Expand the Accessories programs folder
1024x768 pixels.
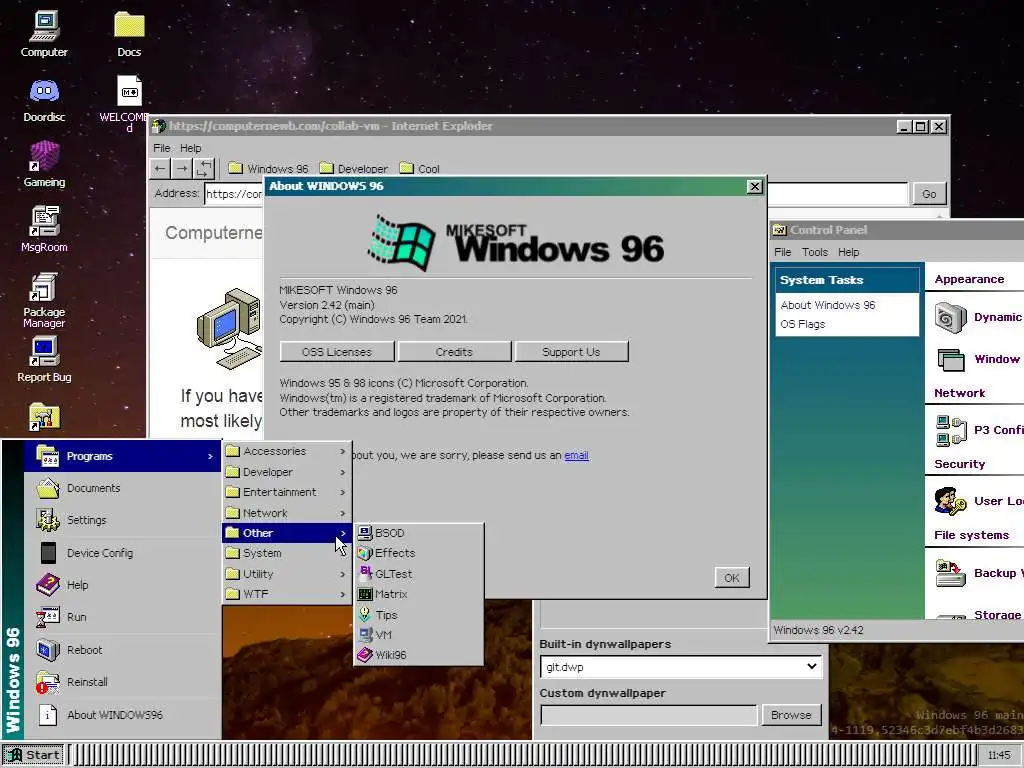tap(287, 451)
